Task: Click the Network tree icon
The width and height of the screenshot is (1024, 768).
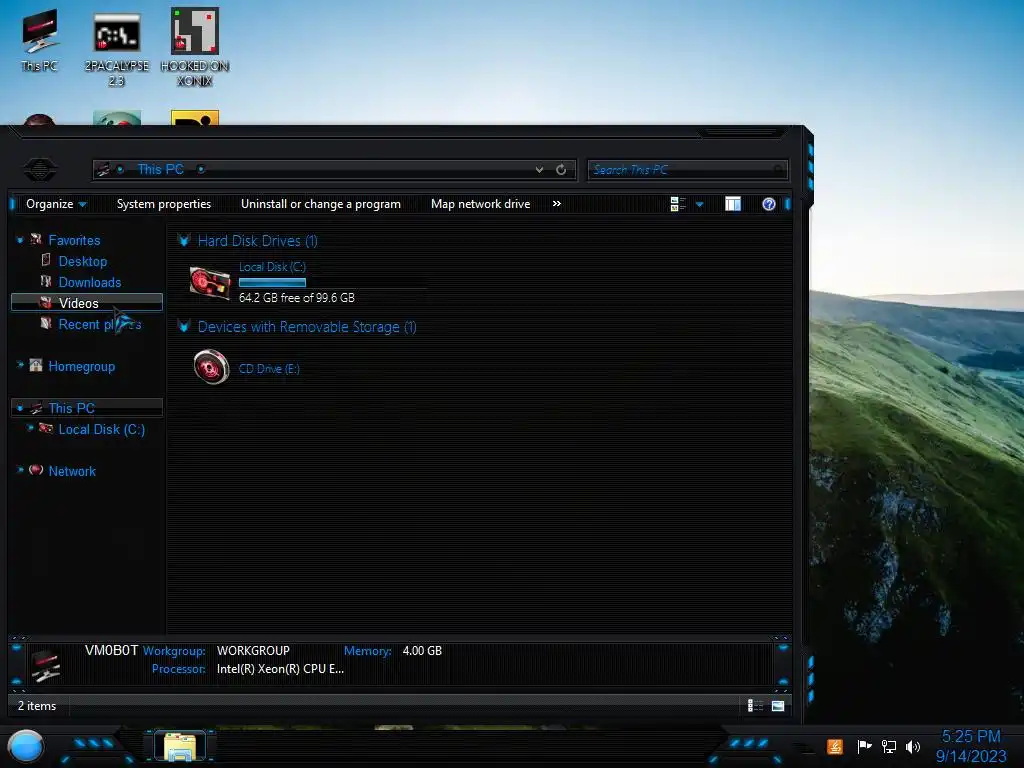Action: pos(36,470)
